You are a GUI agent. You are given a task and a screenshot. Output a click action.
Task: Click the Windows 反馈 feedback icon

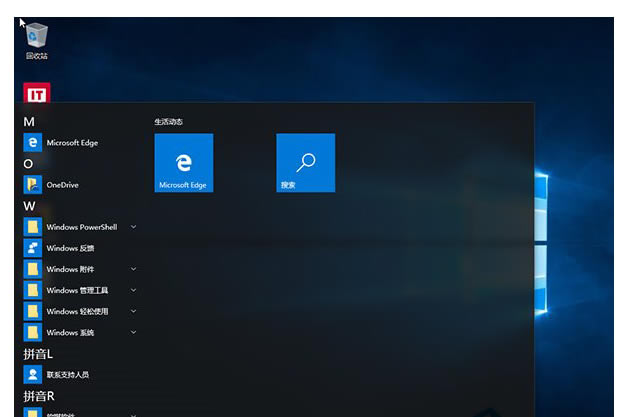(32, 248)
